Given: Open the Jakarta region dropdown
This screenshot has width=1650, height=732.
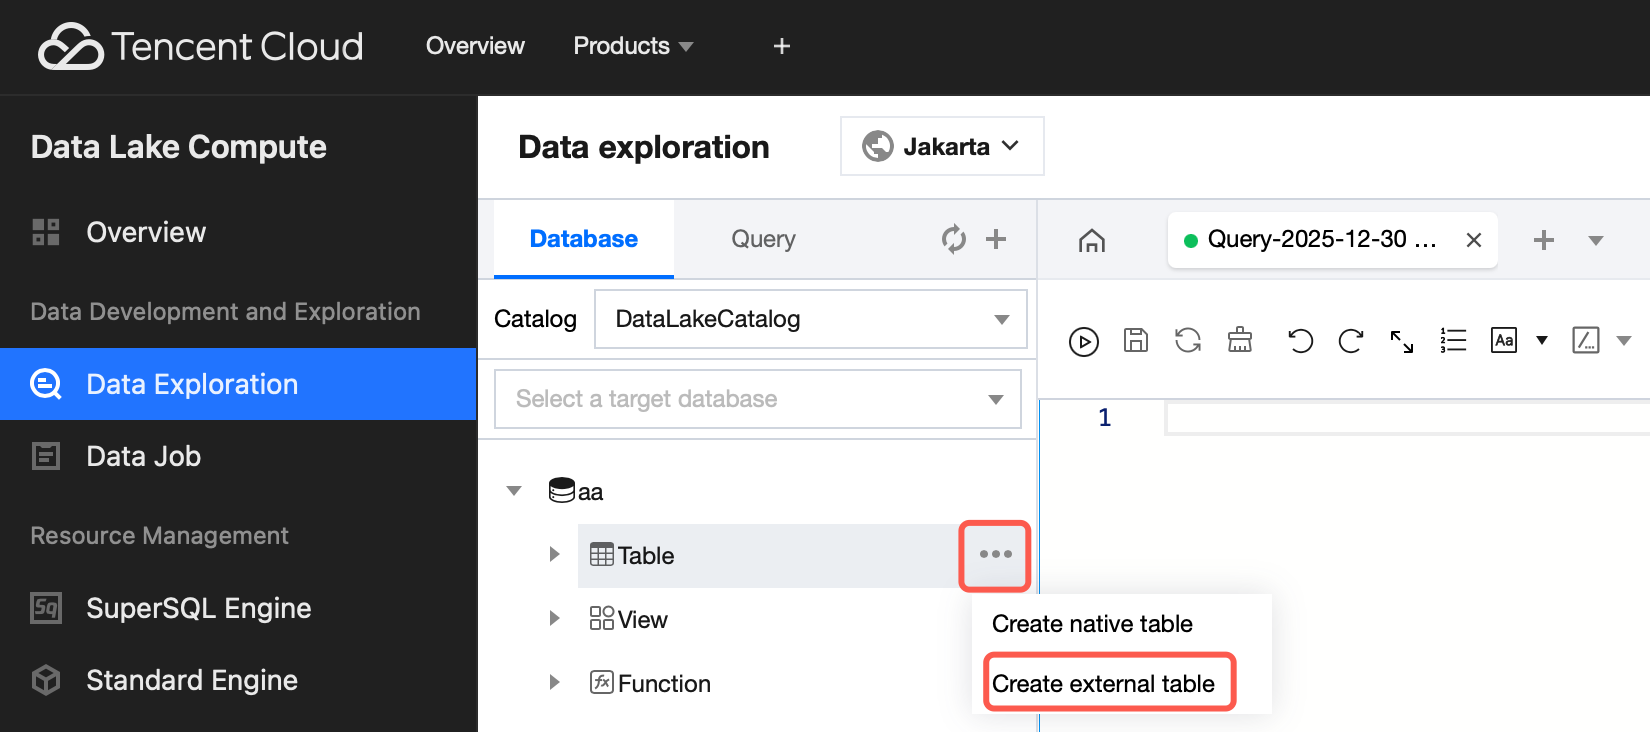Looking at the screenshot, I should [942, 146].
